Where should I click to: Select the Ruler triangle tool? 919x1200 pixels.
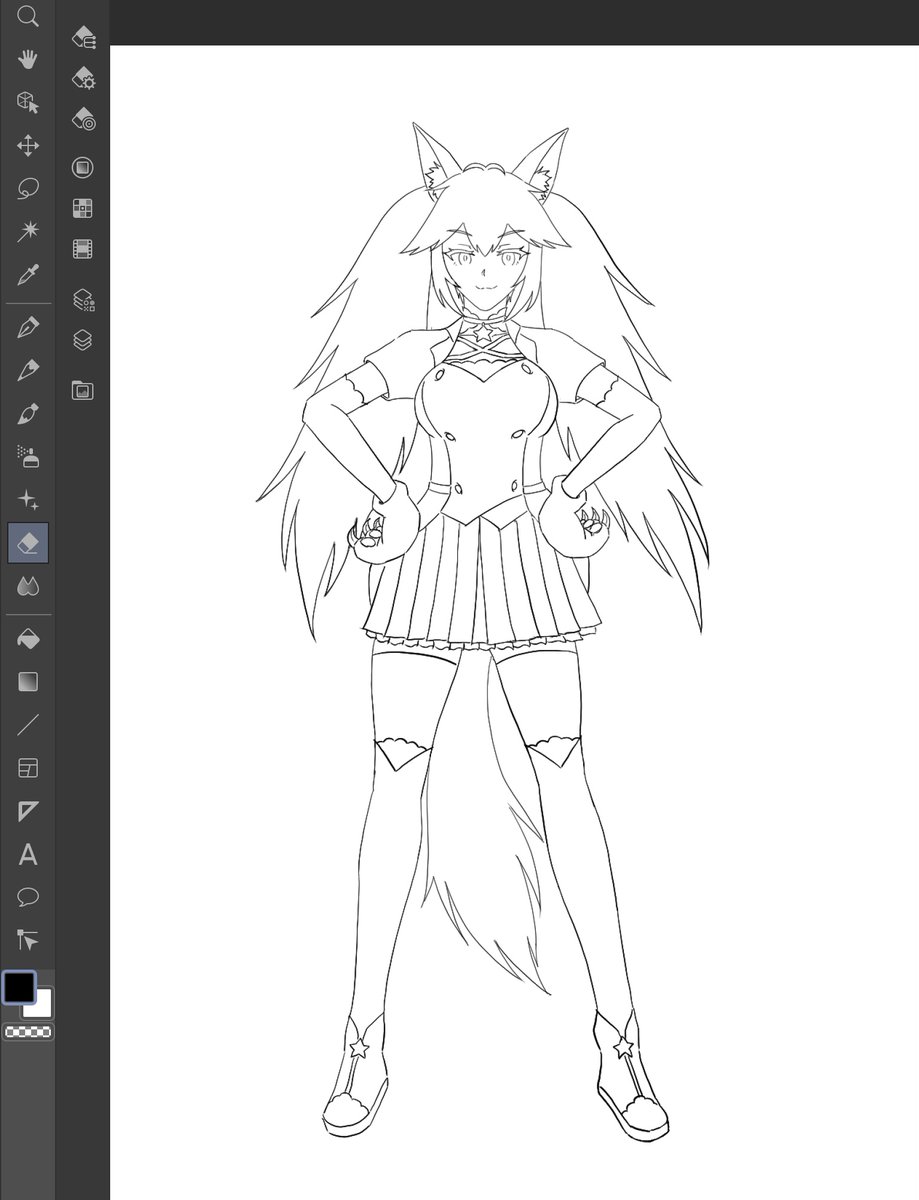28,811
